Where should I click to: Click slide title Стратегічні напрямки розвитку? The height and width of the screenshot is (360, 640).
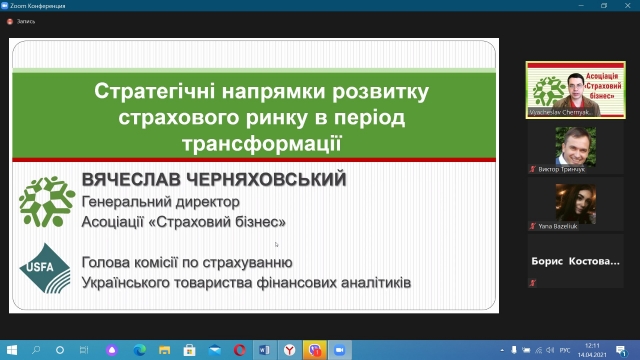pos(261,117)
